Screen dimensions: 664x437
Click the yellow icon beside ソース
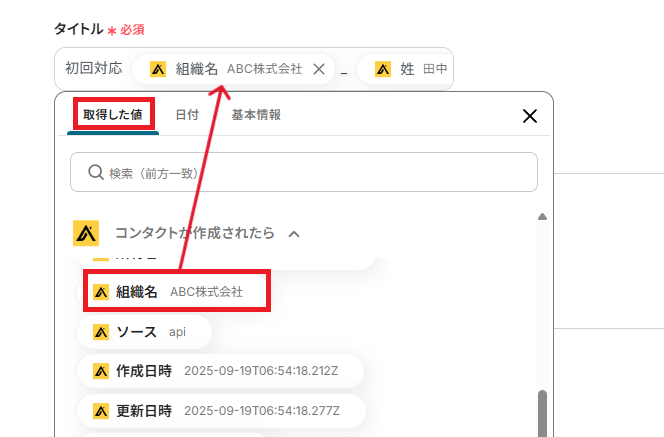tap(101, 332)
